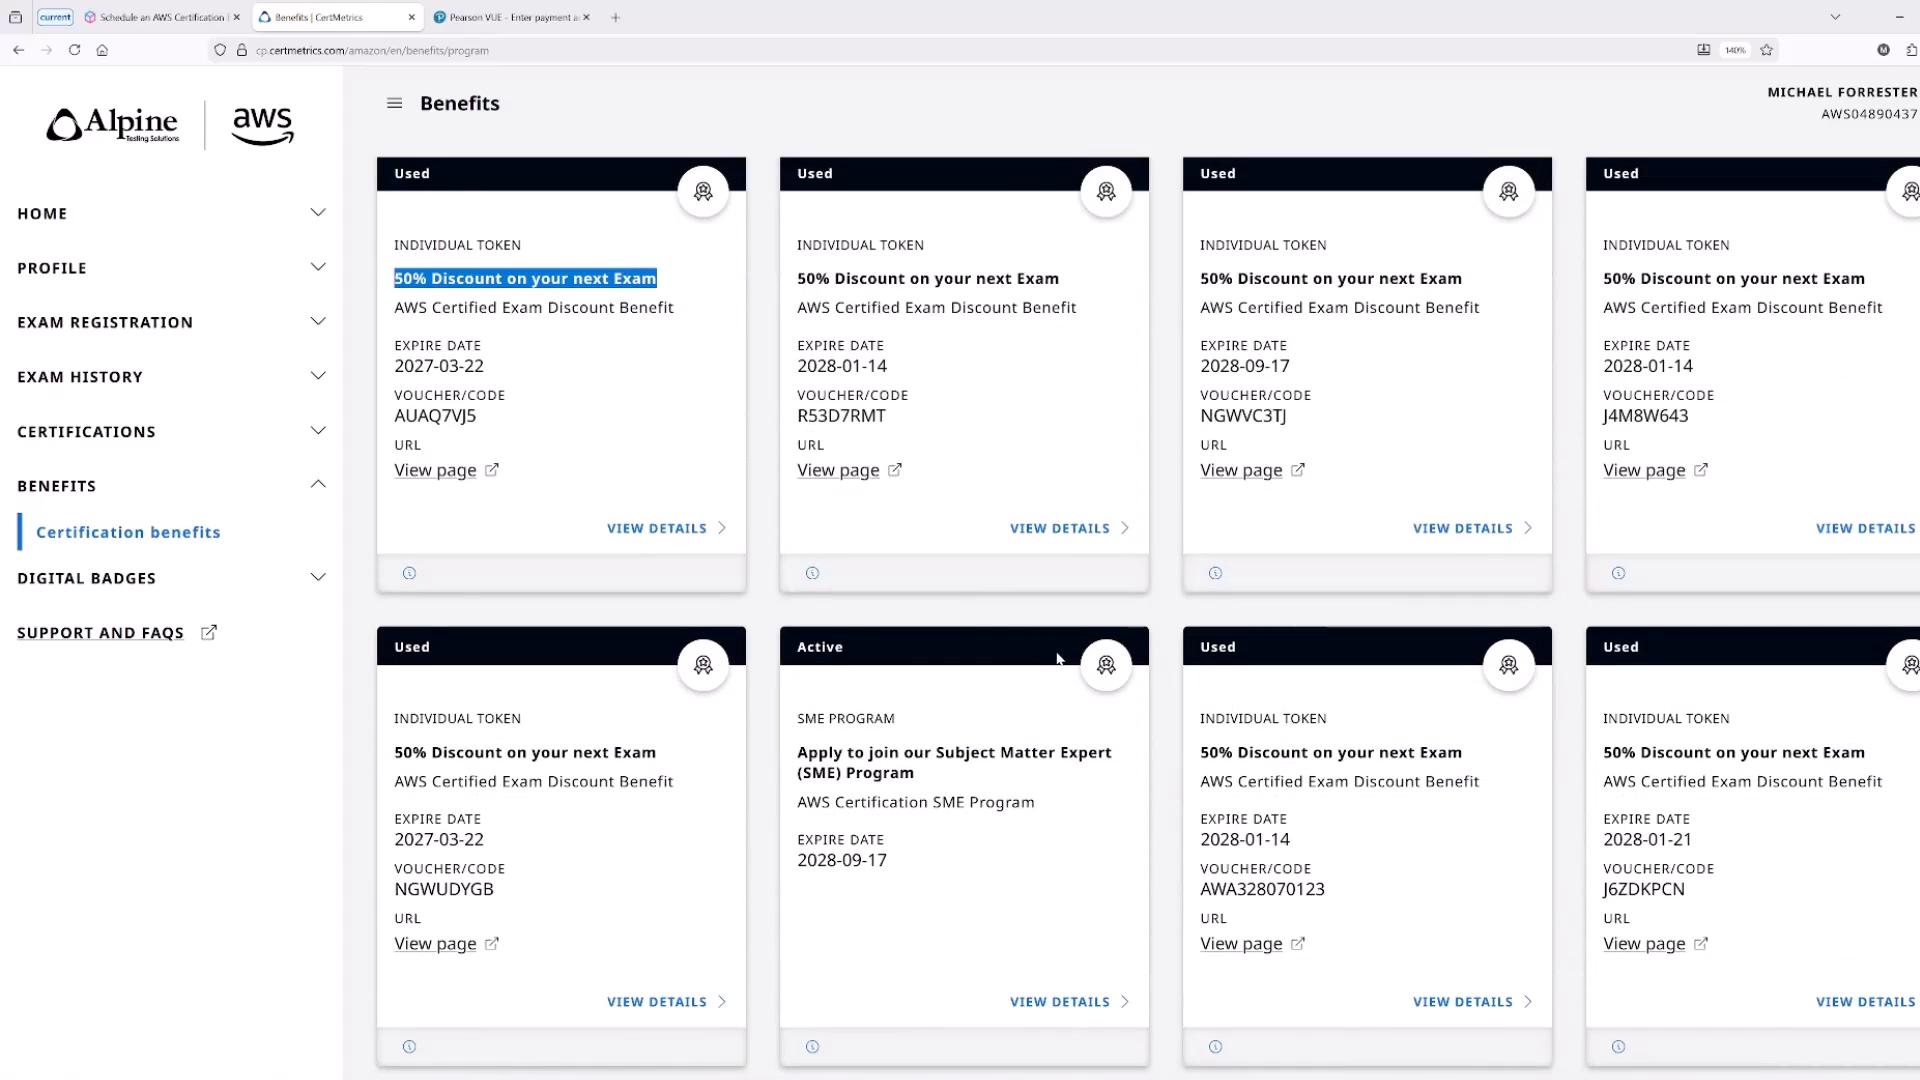Bookmark this page with the star icon
The height and width of the screenshot is (1080, 1920).
1767,50
